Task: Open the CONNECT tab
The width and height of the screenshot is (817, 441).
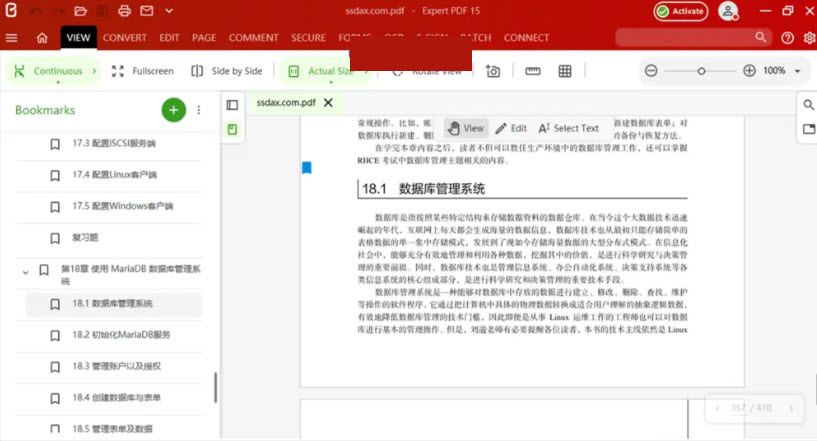Action: coord(526,38)
